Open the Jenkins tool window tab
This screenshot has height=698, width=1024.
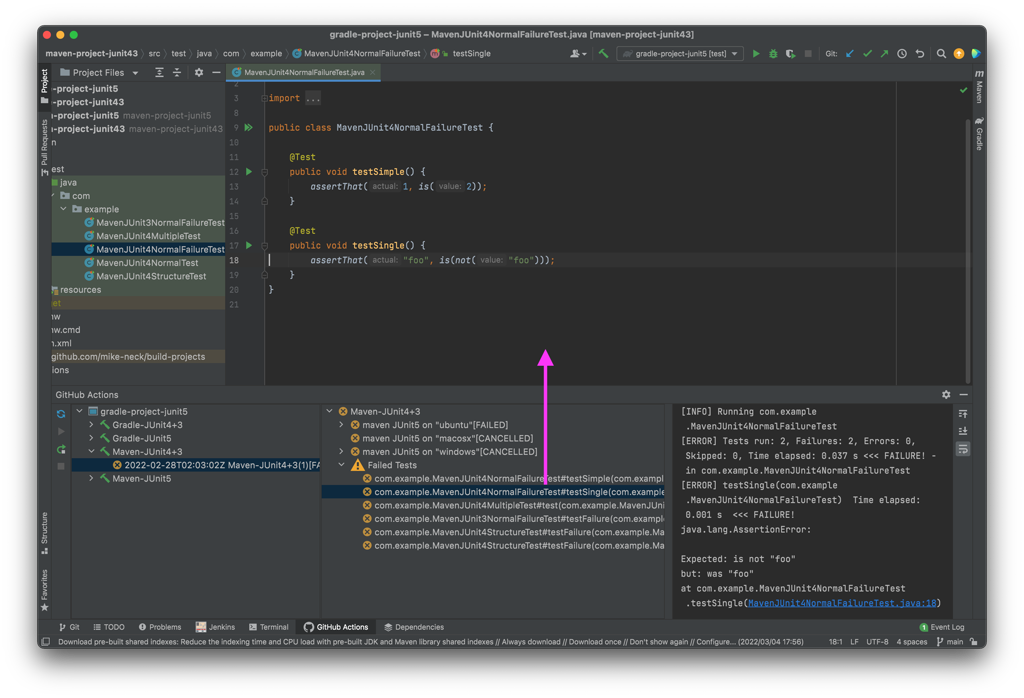point(216,627)
